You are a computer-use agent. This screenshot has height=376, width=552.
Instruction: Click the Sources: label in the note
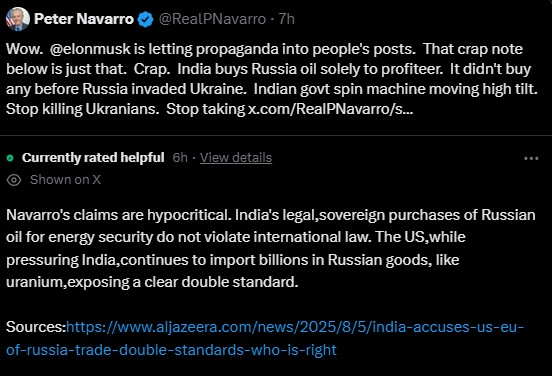[x=36, y=327]
